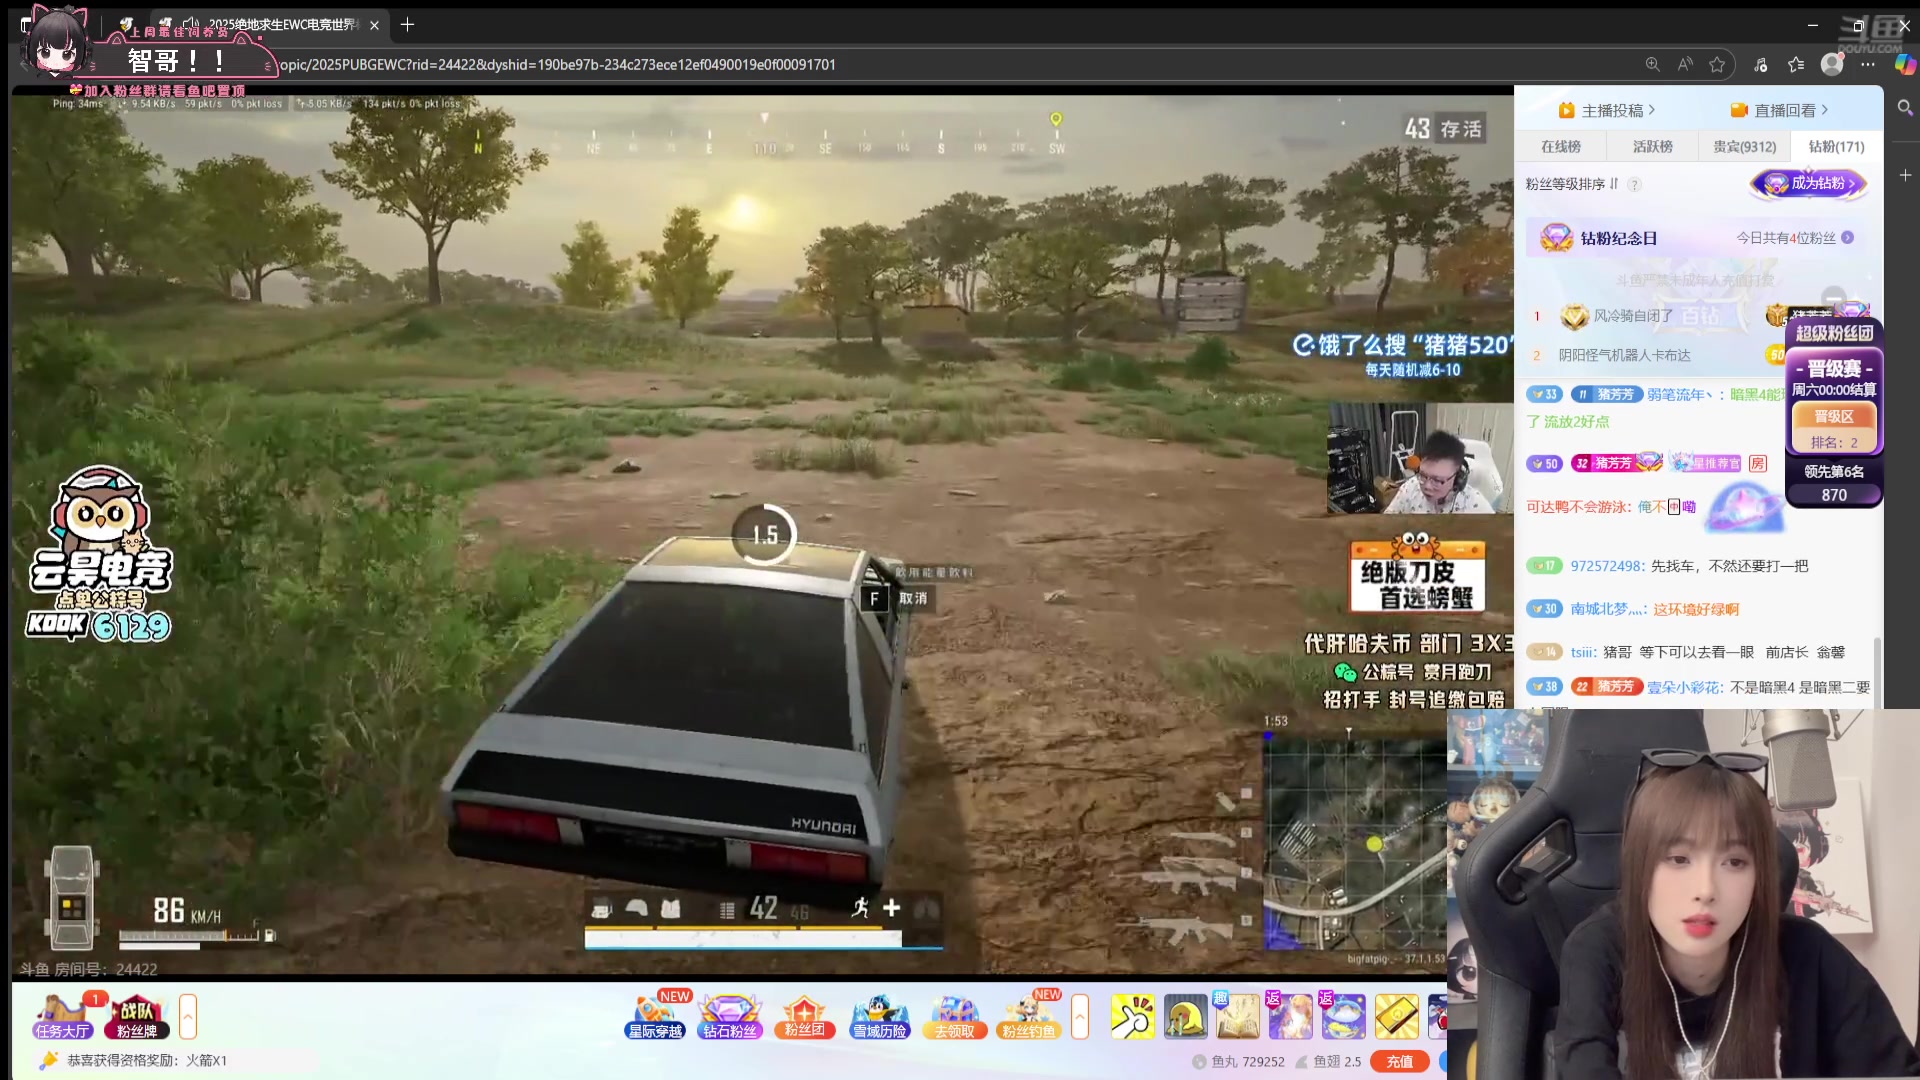Open the 直播回看 arrow link
Screen dimensions: 1920x1080
coord(1780,110)
